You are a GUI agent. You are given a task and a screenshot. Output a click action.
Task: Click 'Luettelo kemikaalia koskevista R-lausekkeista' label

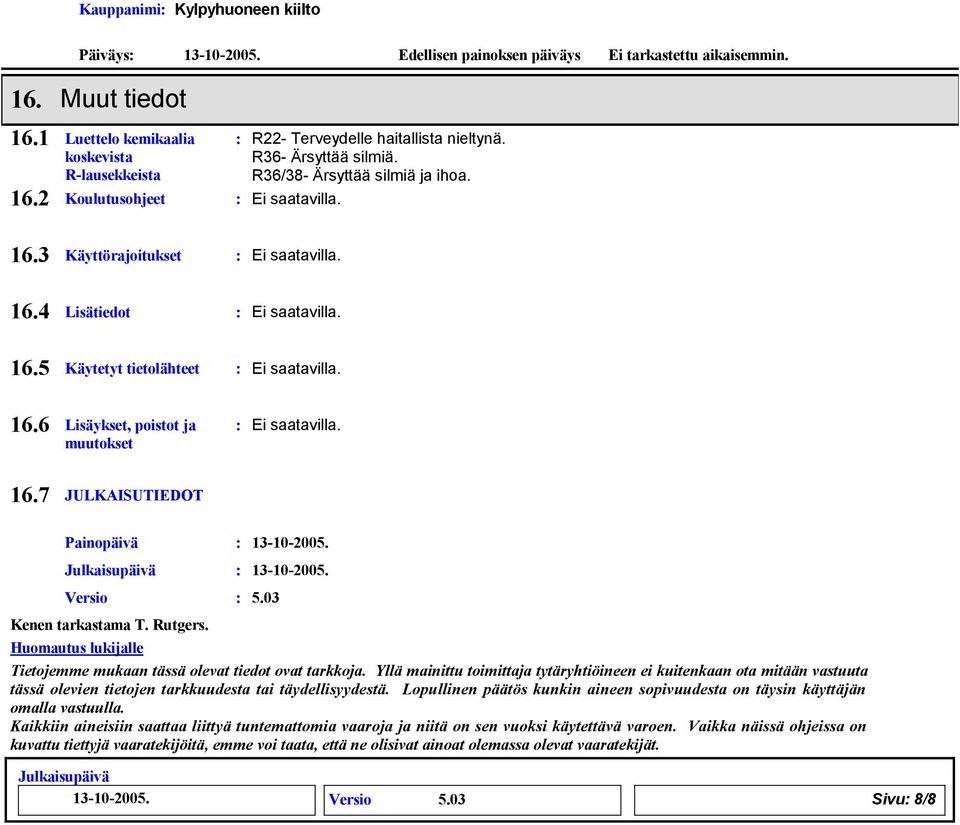click(130, 157)
